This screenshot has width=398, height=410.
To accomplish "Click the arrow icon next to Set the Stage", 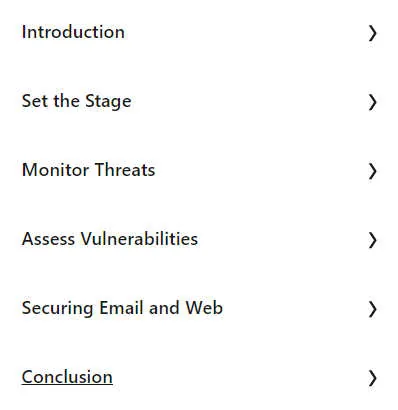I will (x=373, y=103).
